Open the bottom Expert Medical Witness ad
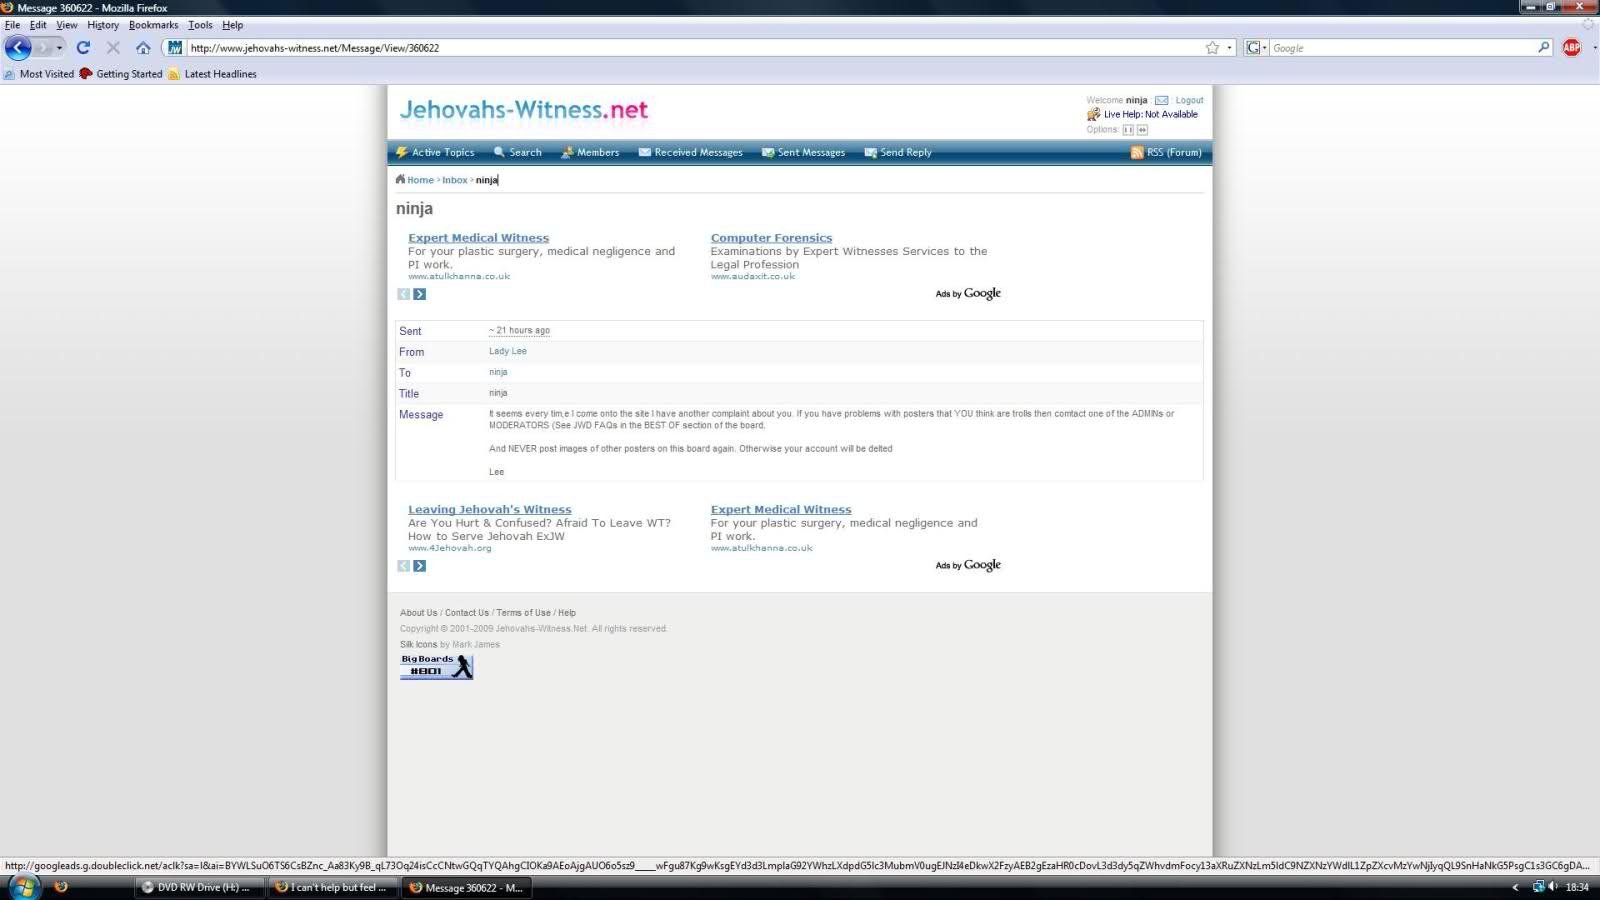Screen dimensions: 1600x900 [781, 510]
